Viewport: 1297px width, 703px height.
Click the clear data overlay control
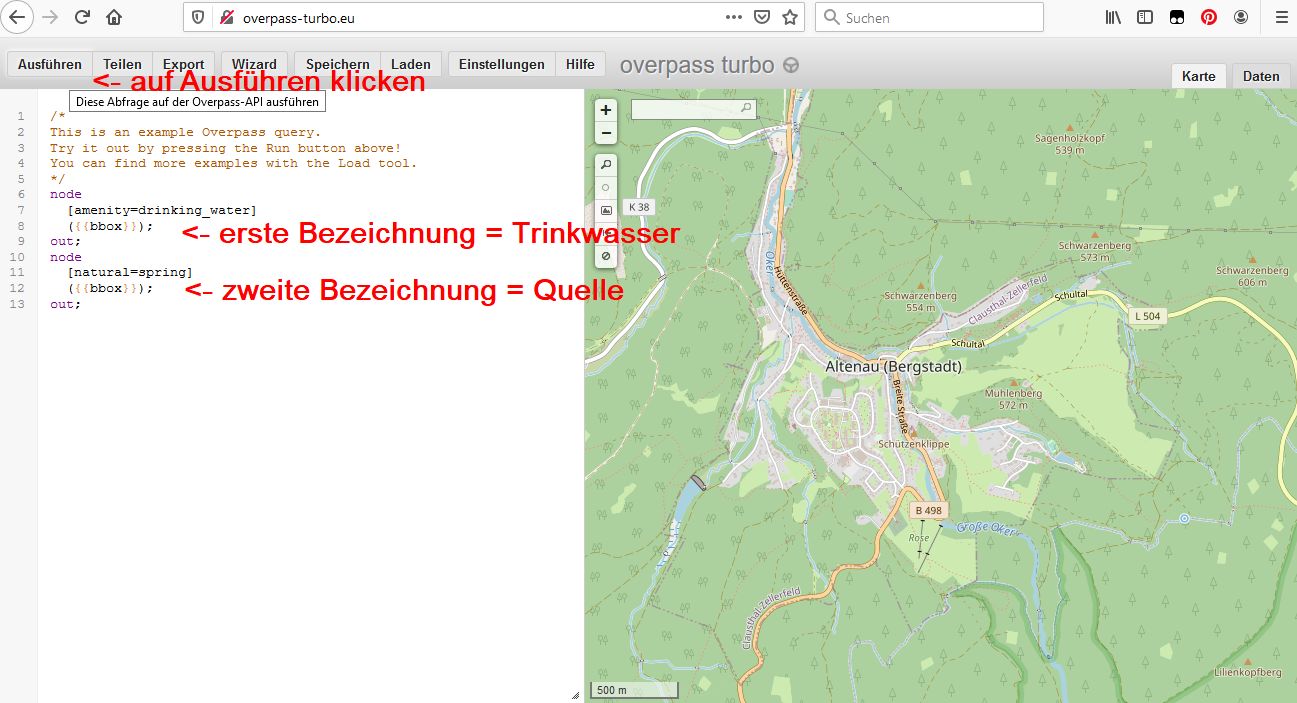pyautogui.click(x=605, y=256)
